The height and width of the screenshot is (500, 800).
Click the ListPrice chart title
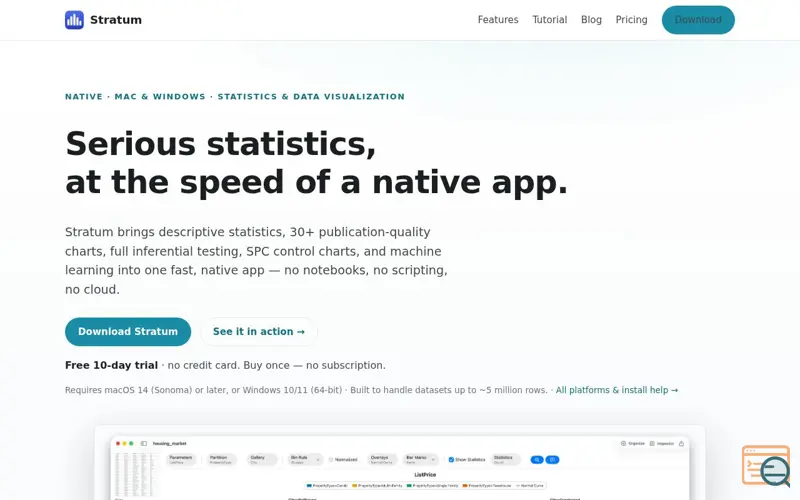pyautogui.click(x=425, y=474)
